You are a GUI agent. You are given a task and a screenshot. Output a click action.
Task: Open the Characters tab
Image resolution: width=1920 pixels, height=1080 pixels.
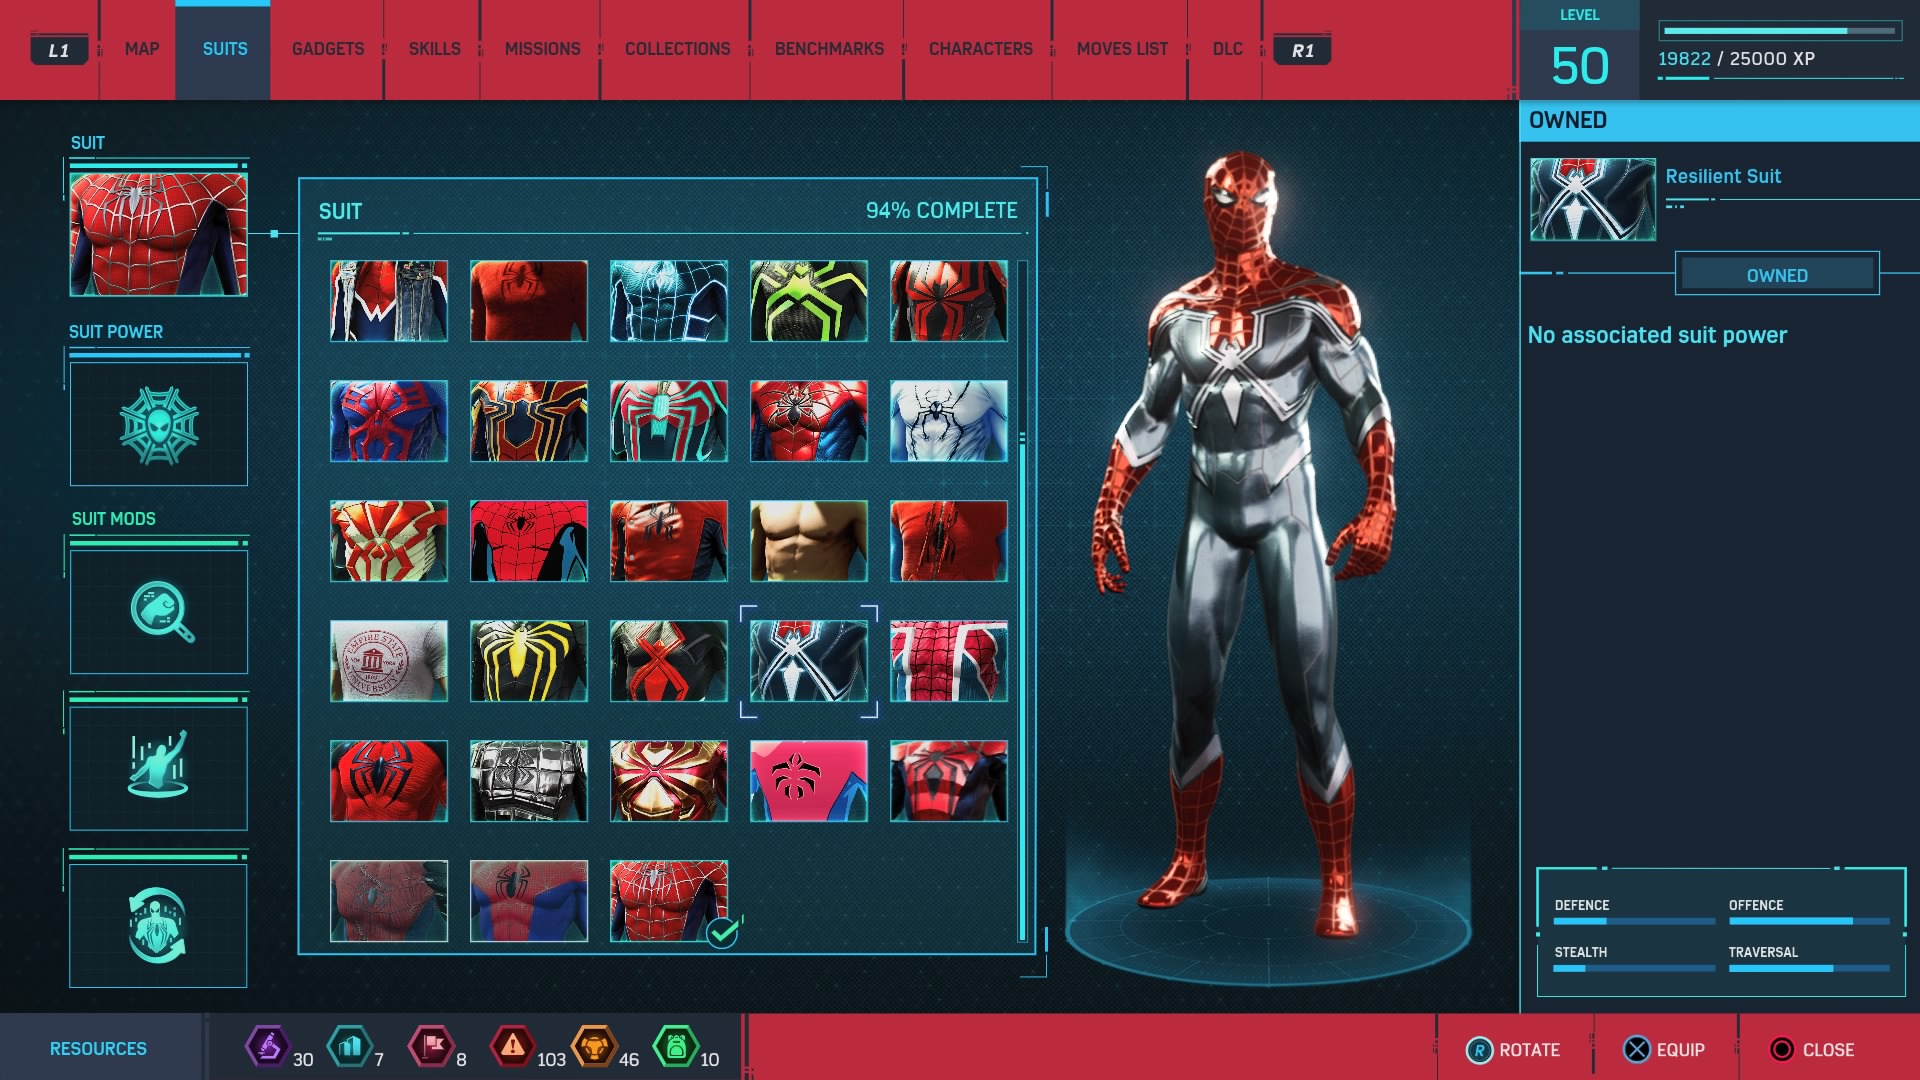[x=980, y=49]
